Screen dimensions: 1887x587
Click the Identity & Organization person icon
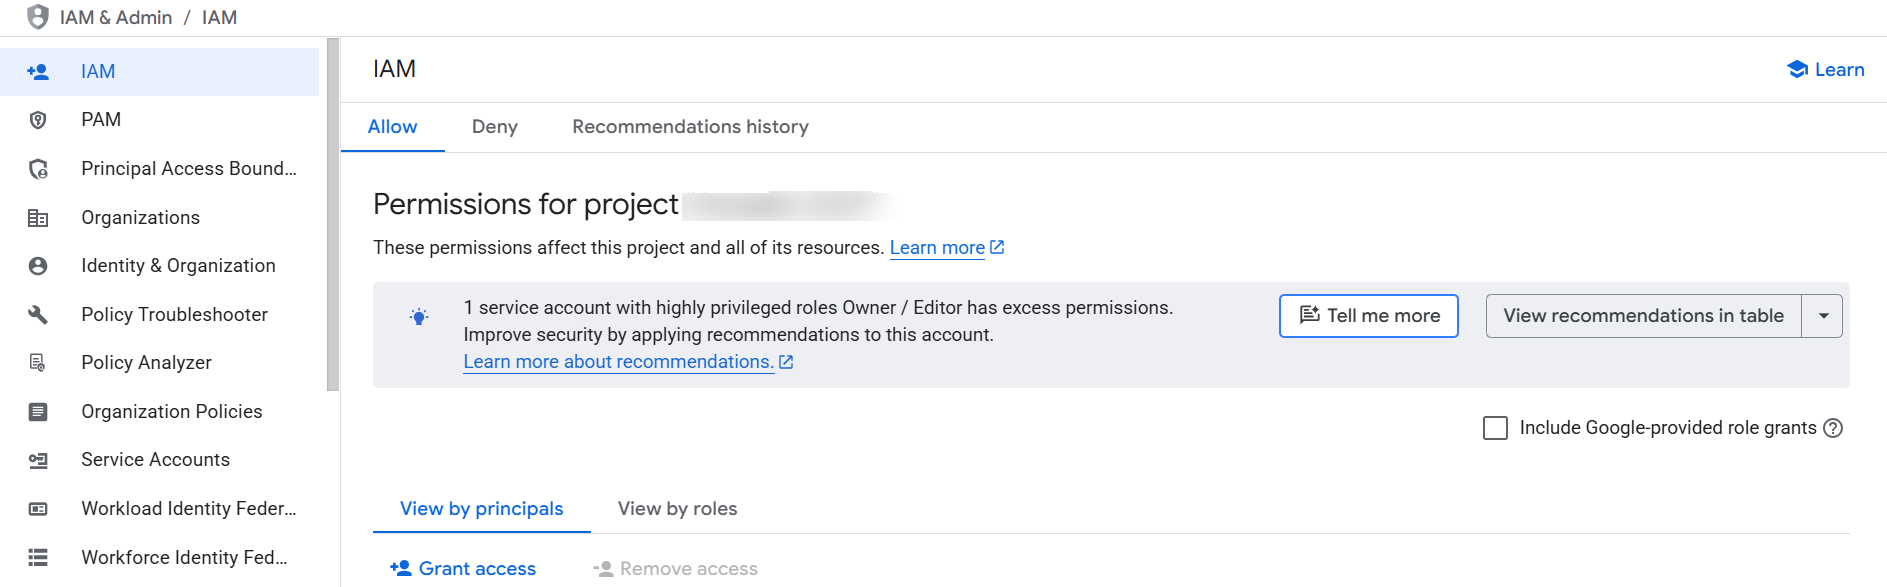click(x=38, y=266)
